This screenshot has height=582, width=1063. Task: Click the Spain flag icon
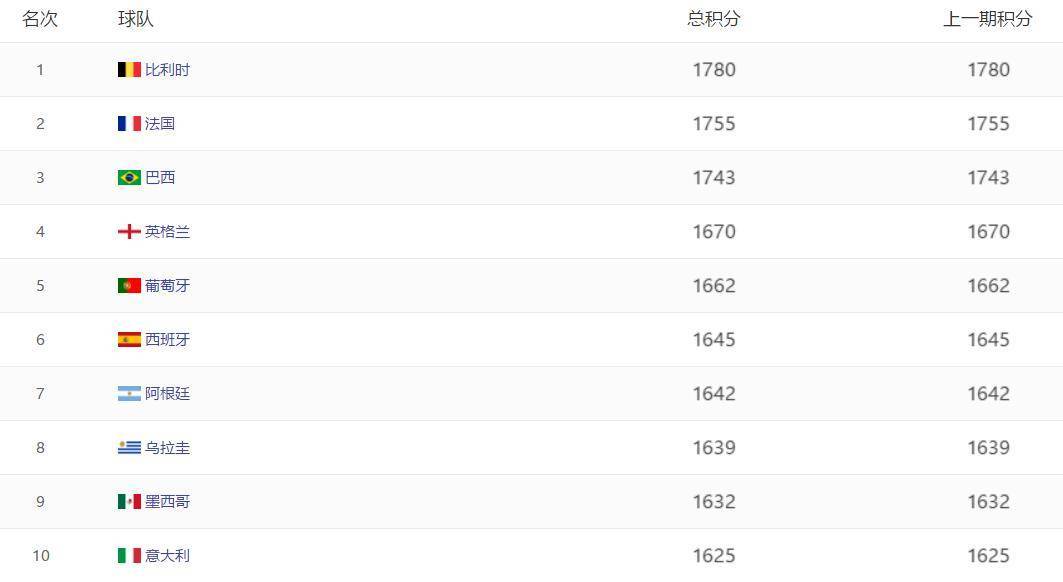point(129,340)
